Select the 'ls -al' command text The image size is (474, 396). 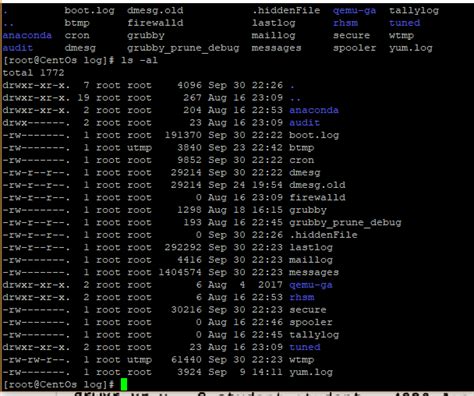(x=139, y=60)
